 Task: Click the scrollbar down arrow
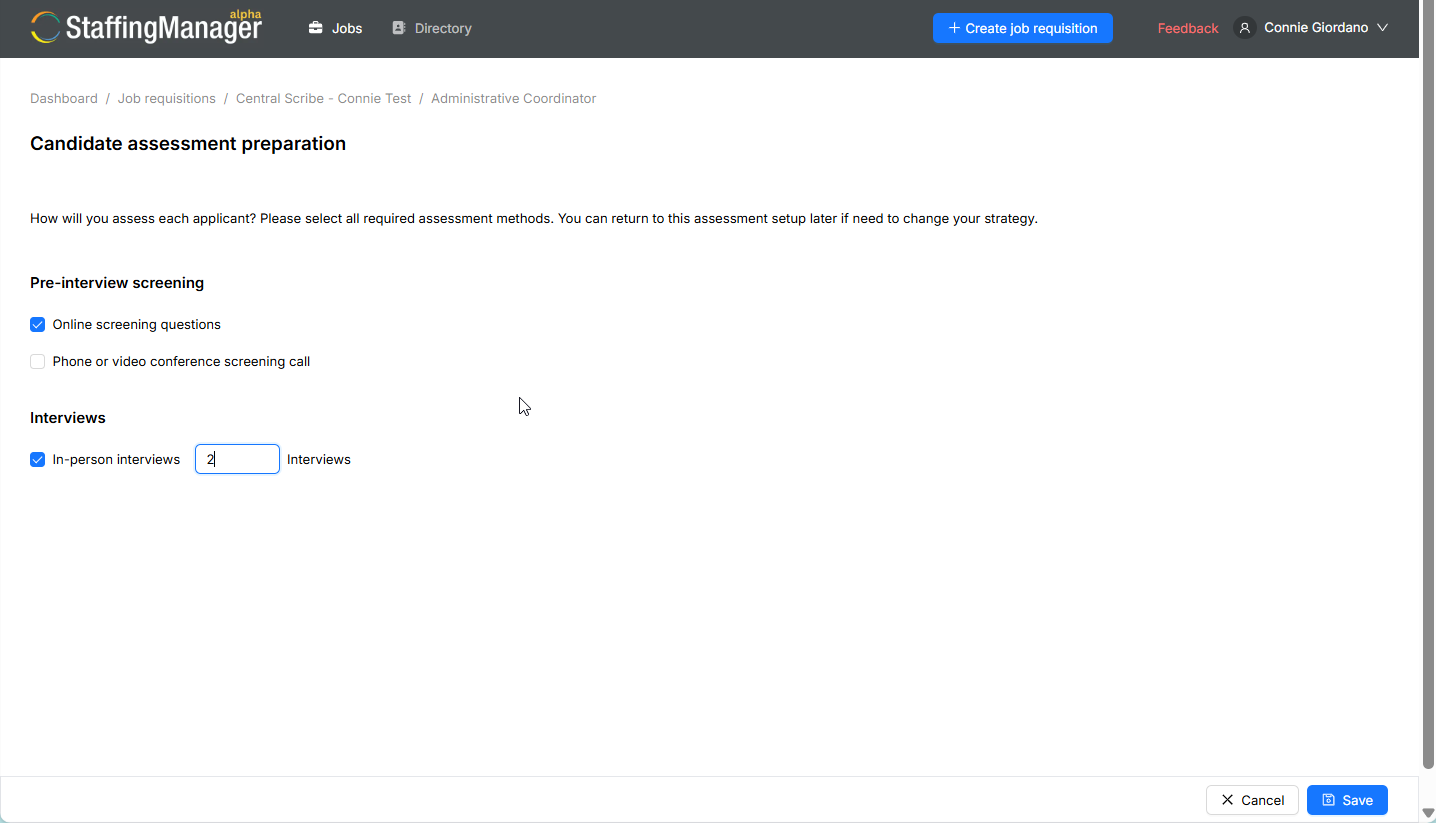tap(1428, 813)
